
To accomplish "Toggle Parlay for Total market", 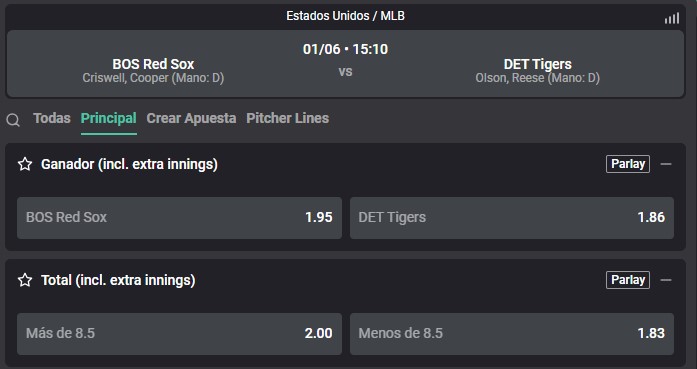I will click(x=628, y=280).
